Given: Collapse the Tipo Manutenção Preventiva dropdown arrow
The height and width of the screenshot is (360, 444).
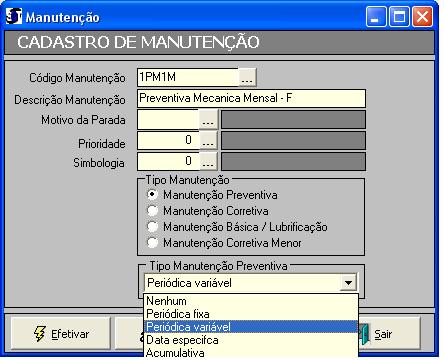Looking at the screenshot, I should [348, 283].
